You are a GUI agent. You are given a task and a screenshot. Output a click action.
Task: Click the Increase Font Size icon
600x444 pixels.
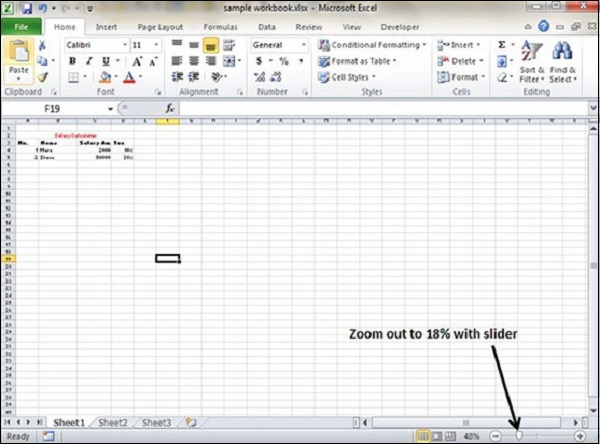pyautogui.click(x=137, y=61)
